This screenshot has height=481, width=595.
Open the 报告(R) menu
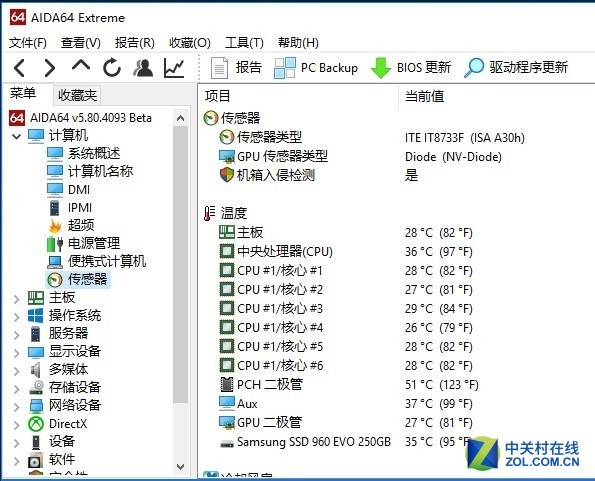pyautogui.click(x=135, y=43)
